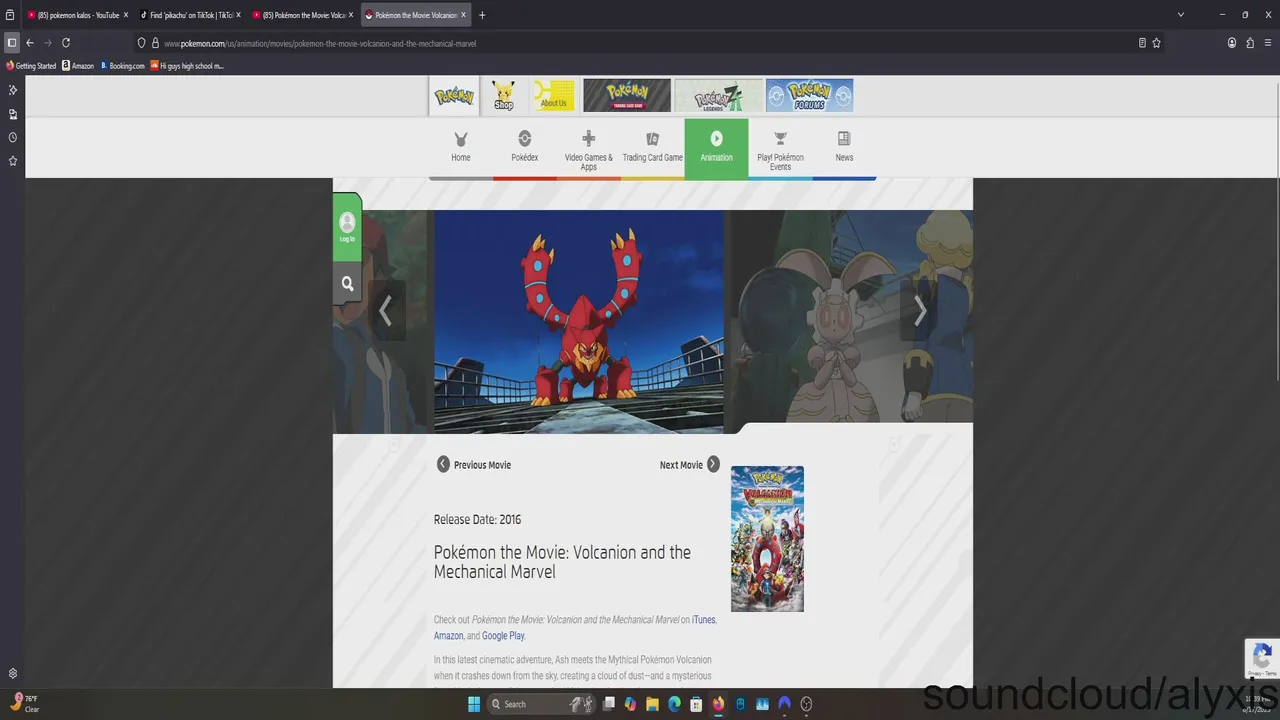Open bookmarks sidebar star icon
The width and height of the screenshot is (1280, 720).
tap(12, 161)
